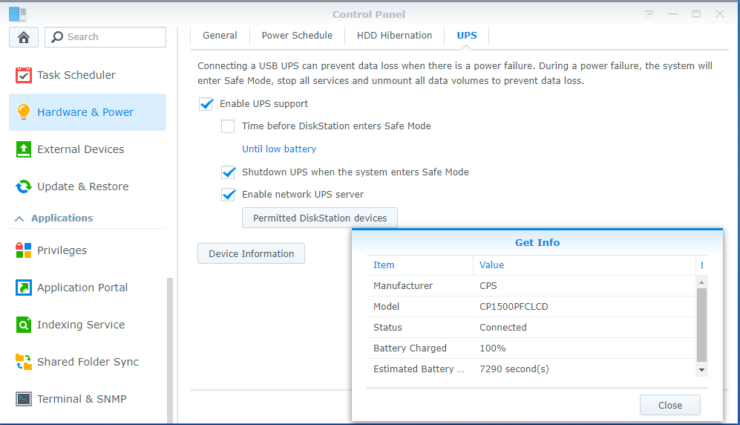This screenshot has height=425, width=740.
Task: Open Update & Restore section
Action: pyautogui.click(x=82, y=186)
